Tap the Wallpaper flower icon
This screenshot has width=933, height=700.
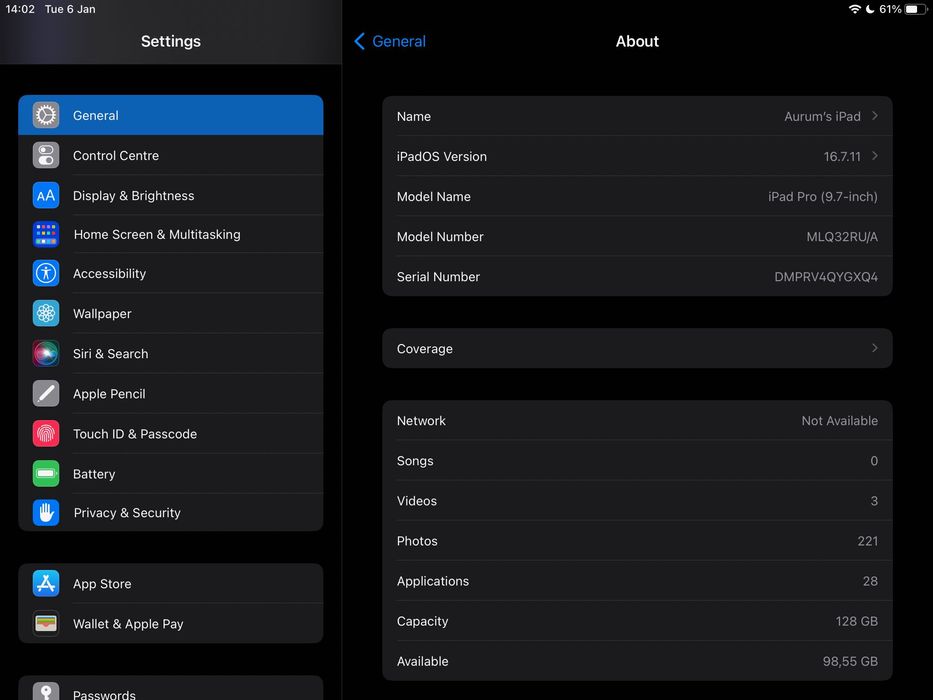click(46, 313)
